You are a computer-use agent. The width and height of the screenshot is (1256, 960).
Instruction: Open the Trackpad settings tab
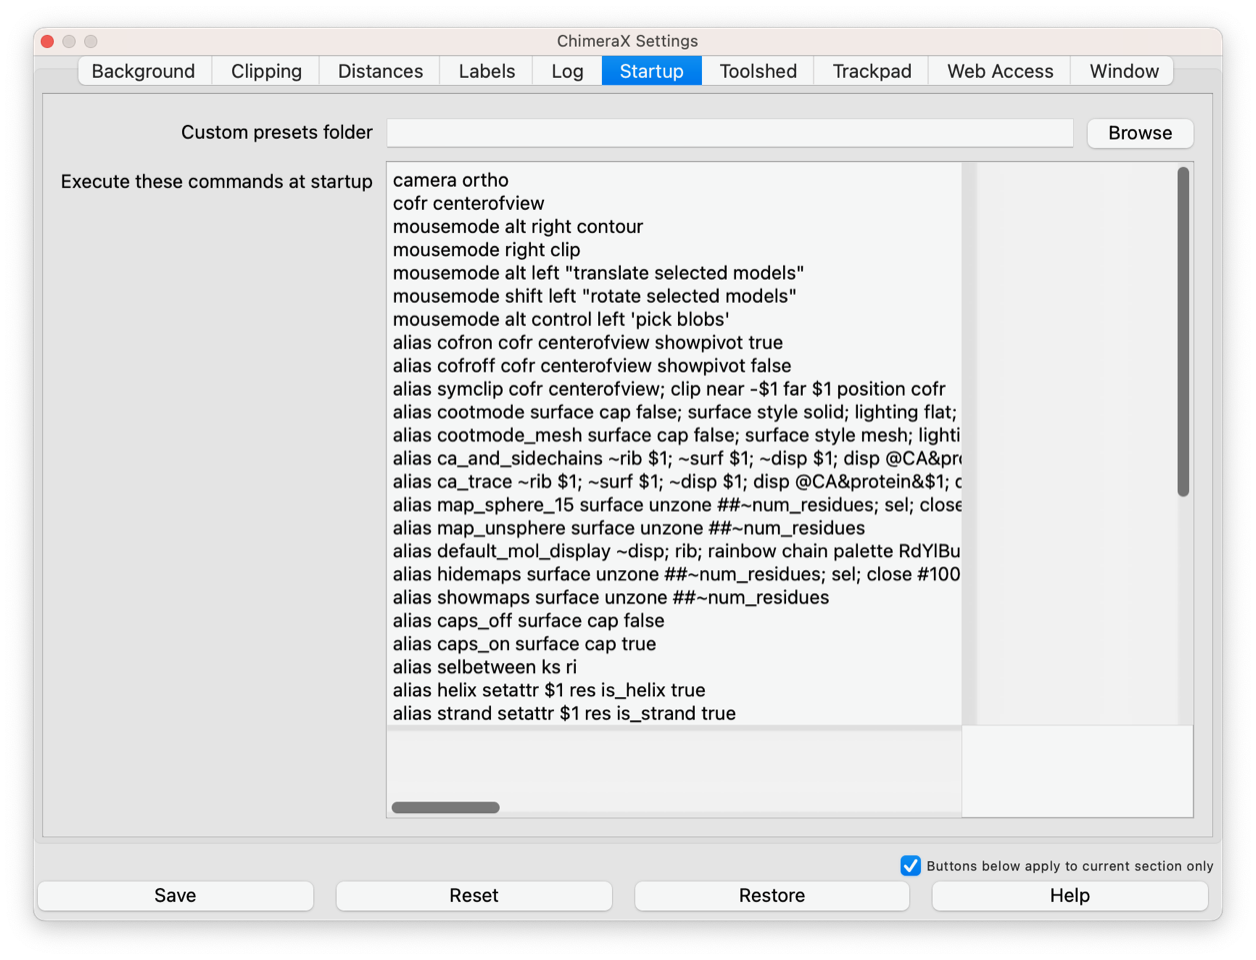(x=872, y=71)
